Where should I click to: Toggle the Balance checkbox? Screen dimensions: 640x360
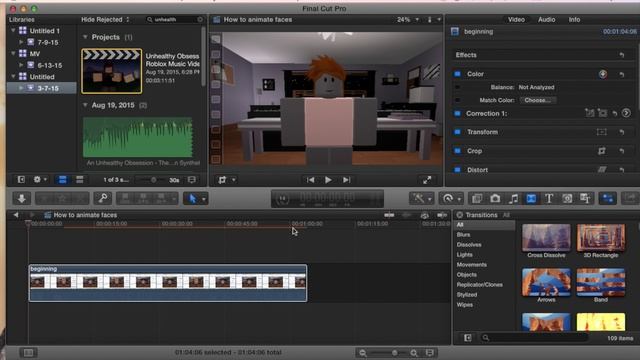click(x=457, y=87)
